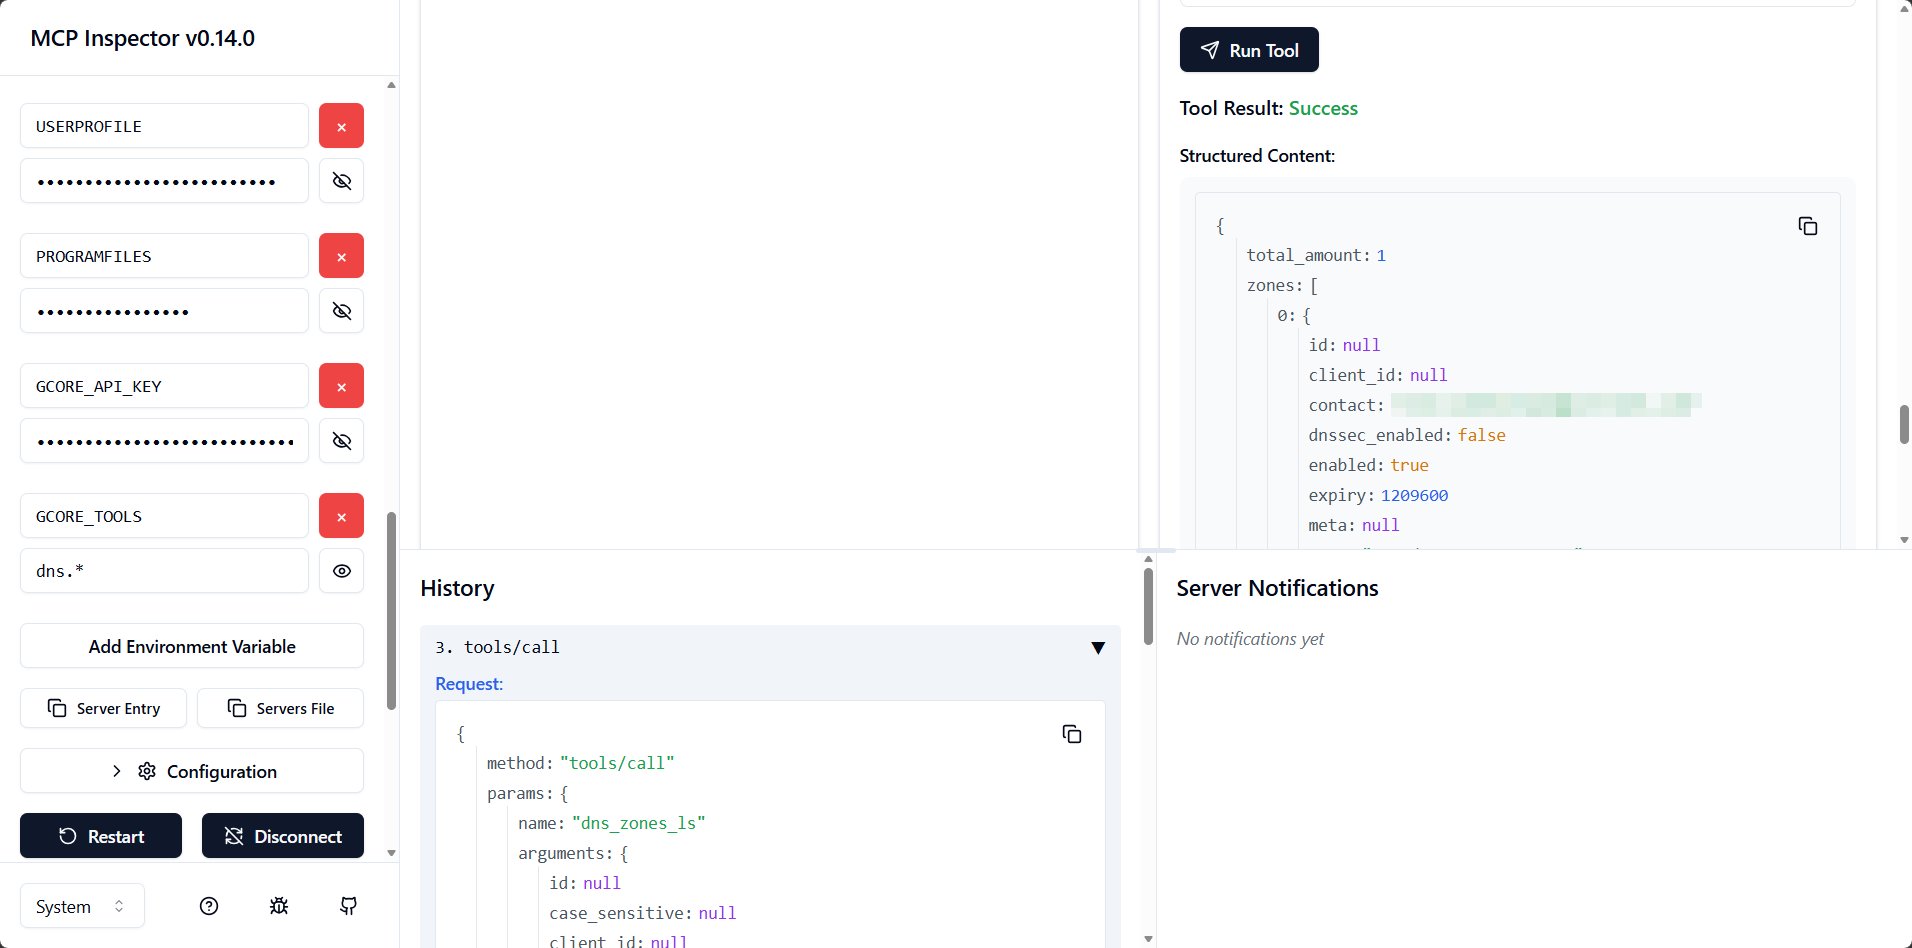The height and width of the screenshot is (948, 1912).
Task: Delete the GCORE_API_KEY variable
Action: click(x=341, y=386)
